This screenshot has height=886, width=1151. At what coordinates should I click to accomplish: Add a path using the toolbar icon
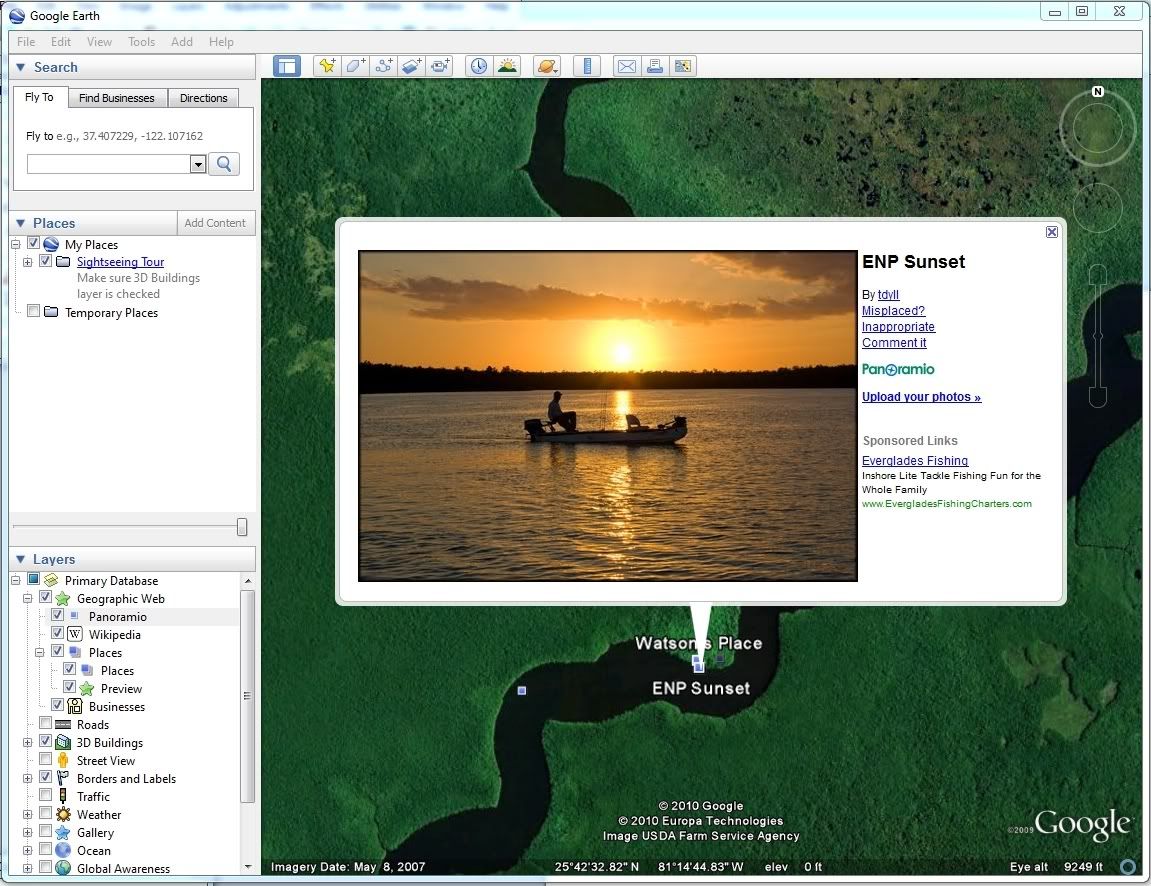coord(383,66)
